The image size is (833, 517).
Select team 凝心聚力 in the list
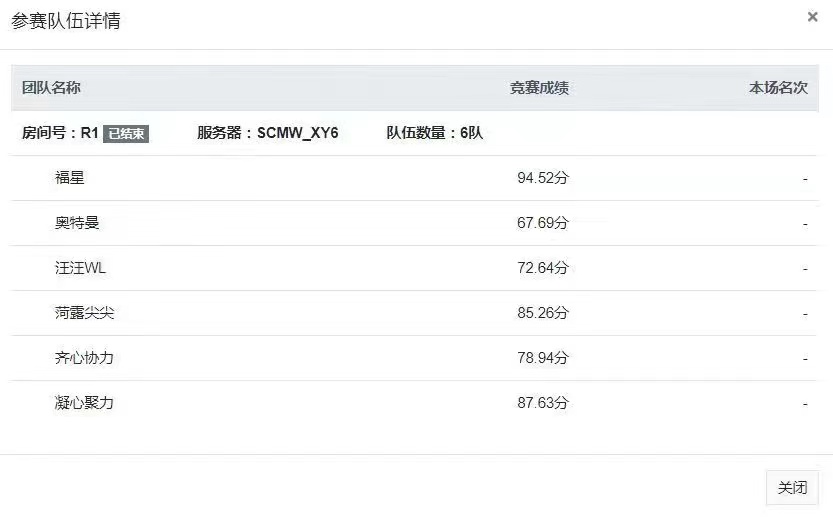click(84, 403)
